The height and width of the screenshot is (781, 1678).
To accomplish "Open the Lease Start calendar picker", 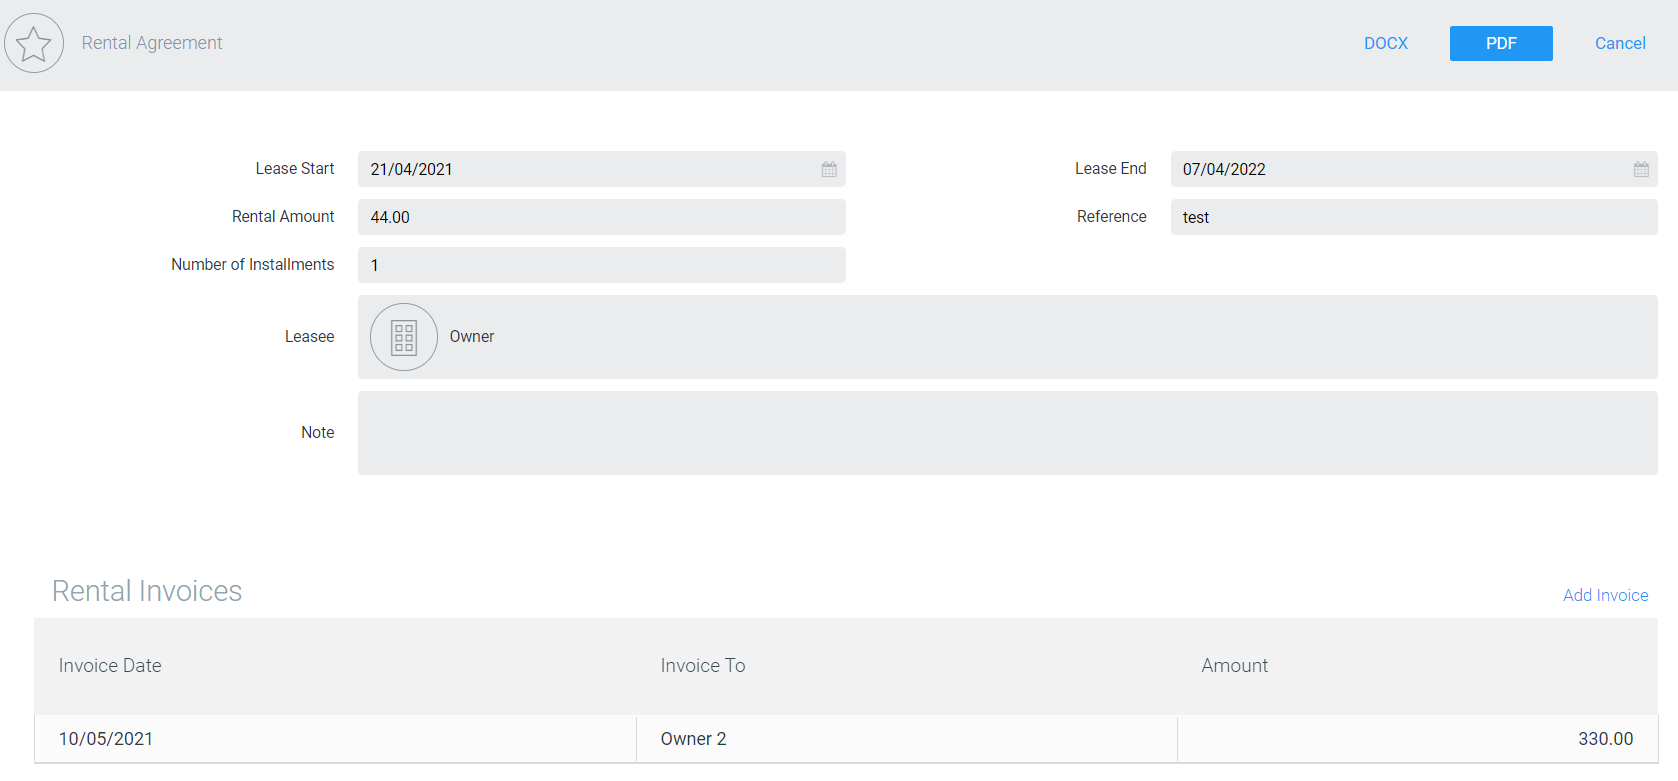I will 829,169.
